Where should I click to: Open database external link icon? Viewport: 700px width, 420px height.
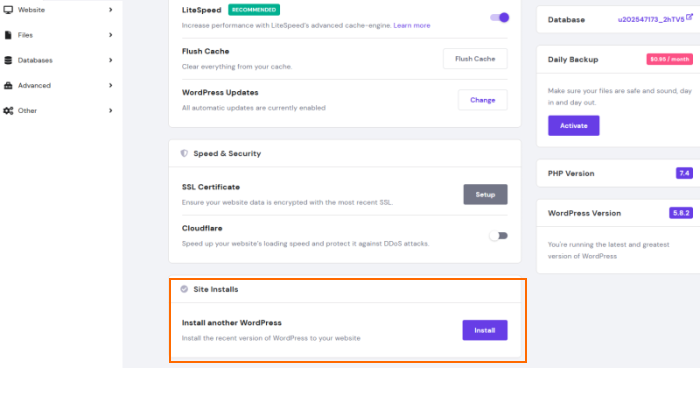click(x=689, y=17)
